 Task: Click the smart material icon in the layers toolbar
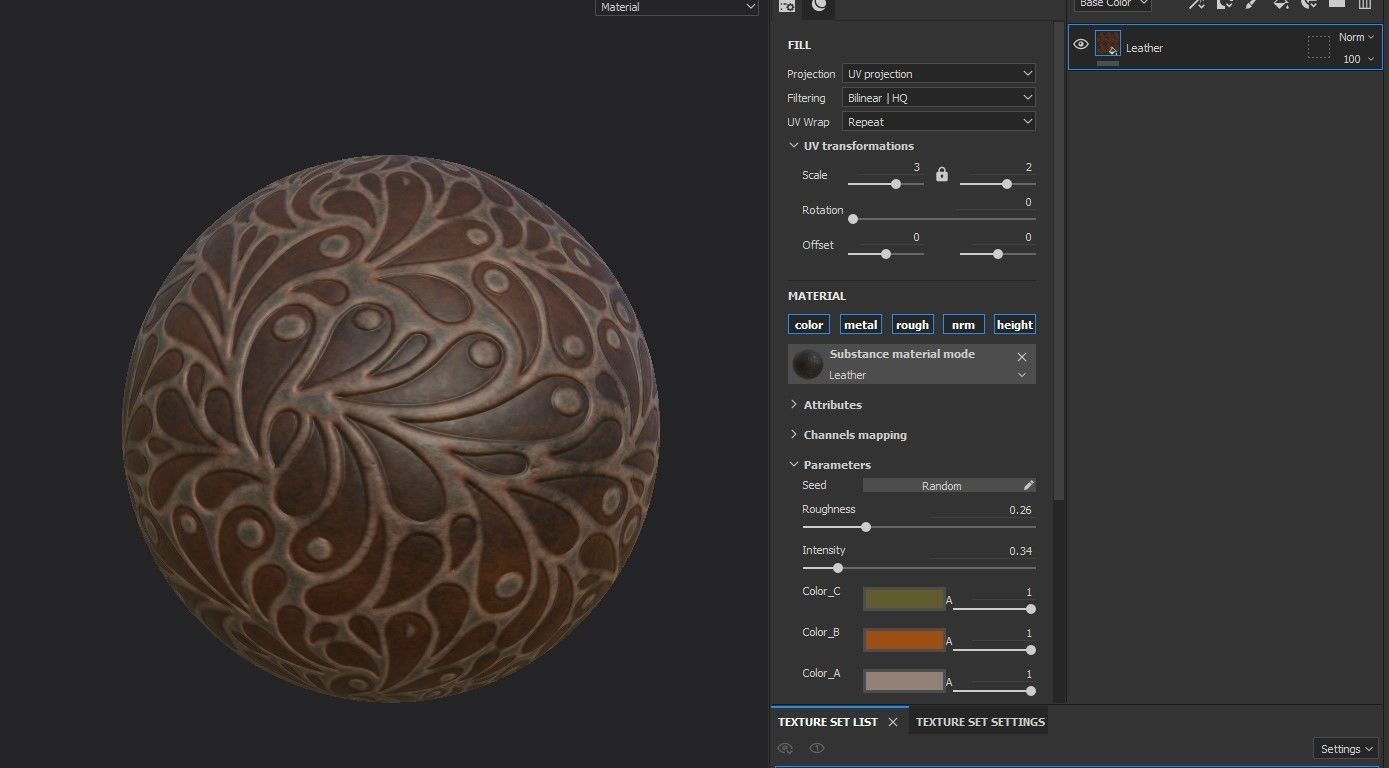coord(1308,4)
